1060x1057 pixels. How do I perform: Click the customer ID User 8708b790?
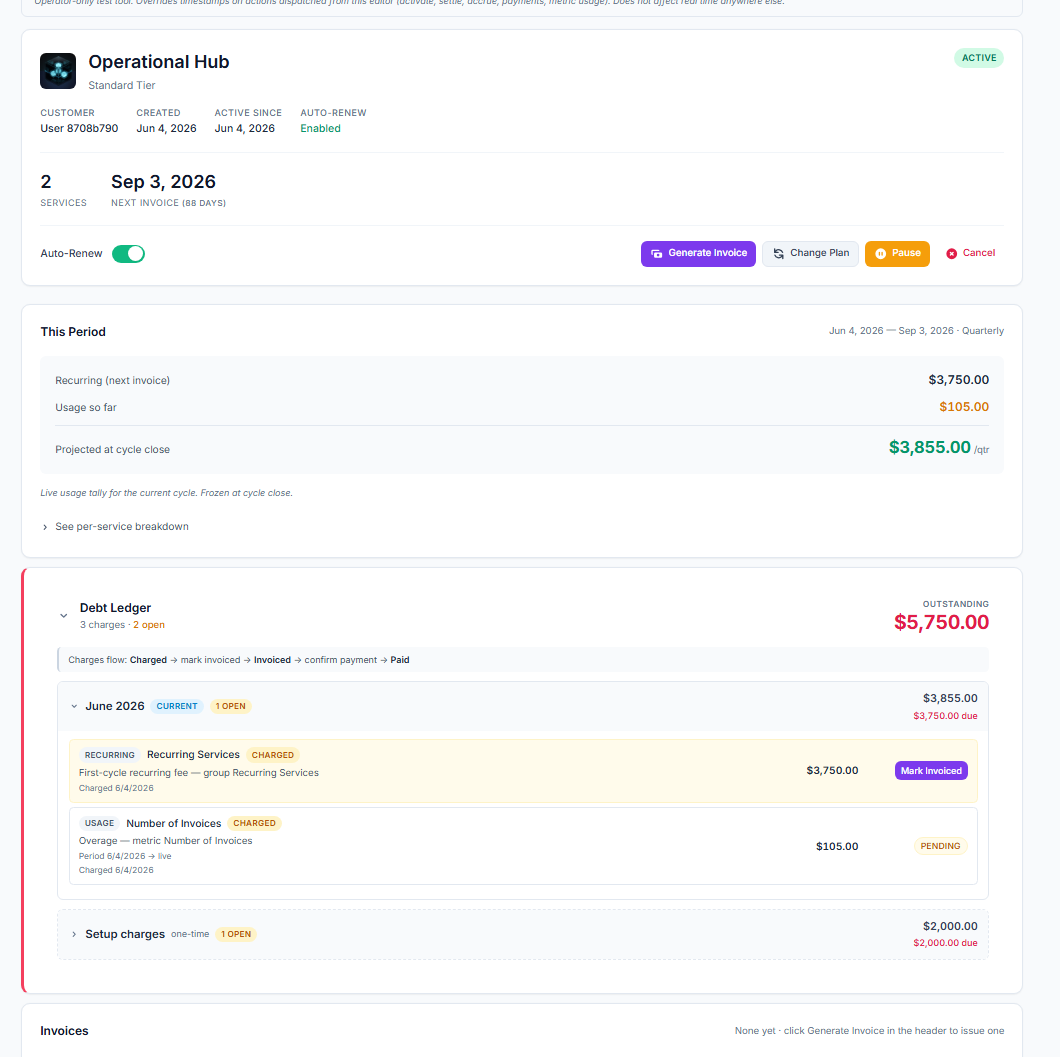point(79,128)
